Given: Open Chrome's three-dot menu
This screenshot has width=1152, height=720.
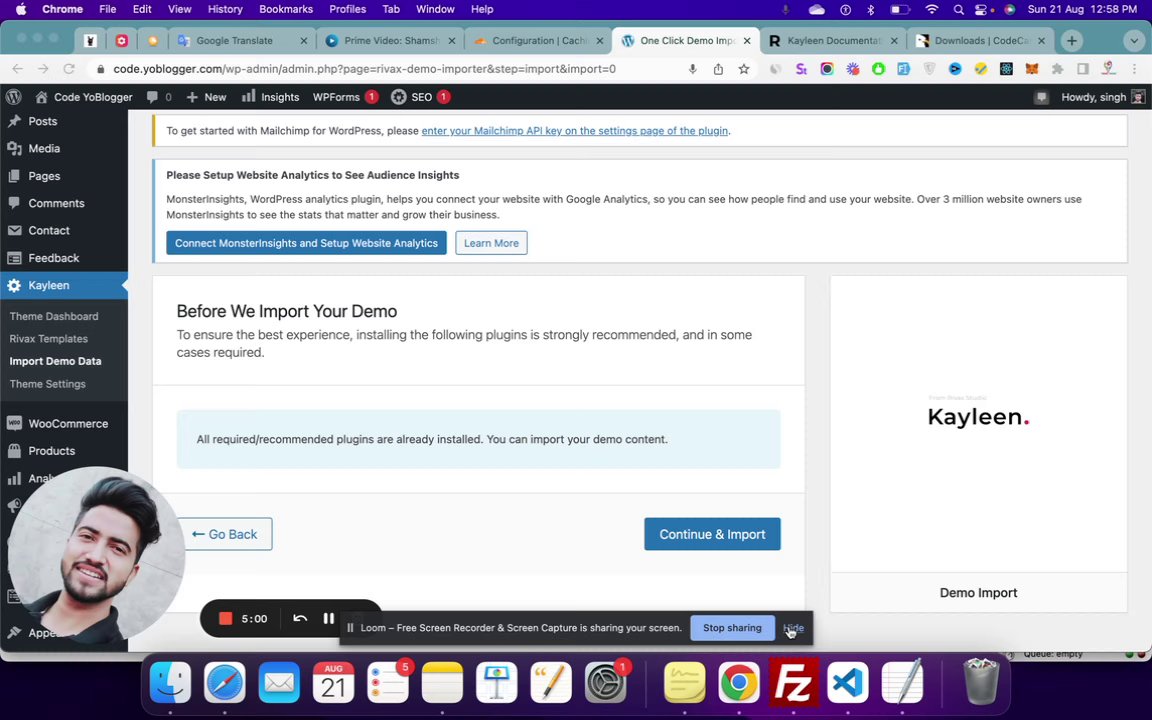Looking at the screenshot, I should 1135,69.
